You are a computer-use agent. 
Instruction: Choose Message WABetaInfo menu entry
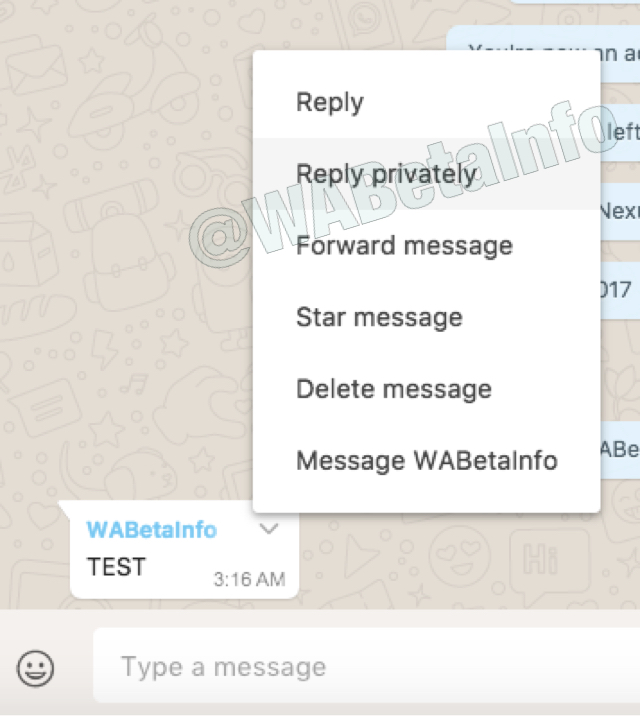point(426,460)
